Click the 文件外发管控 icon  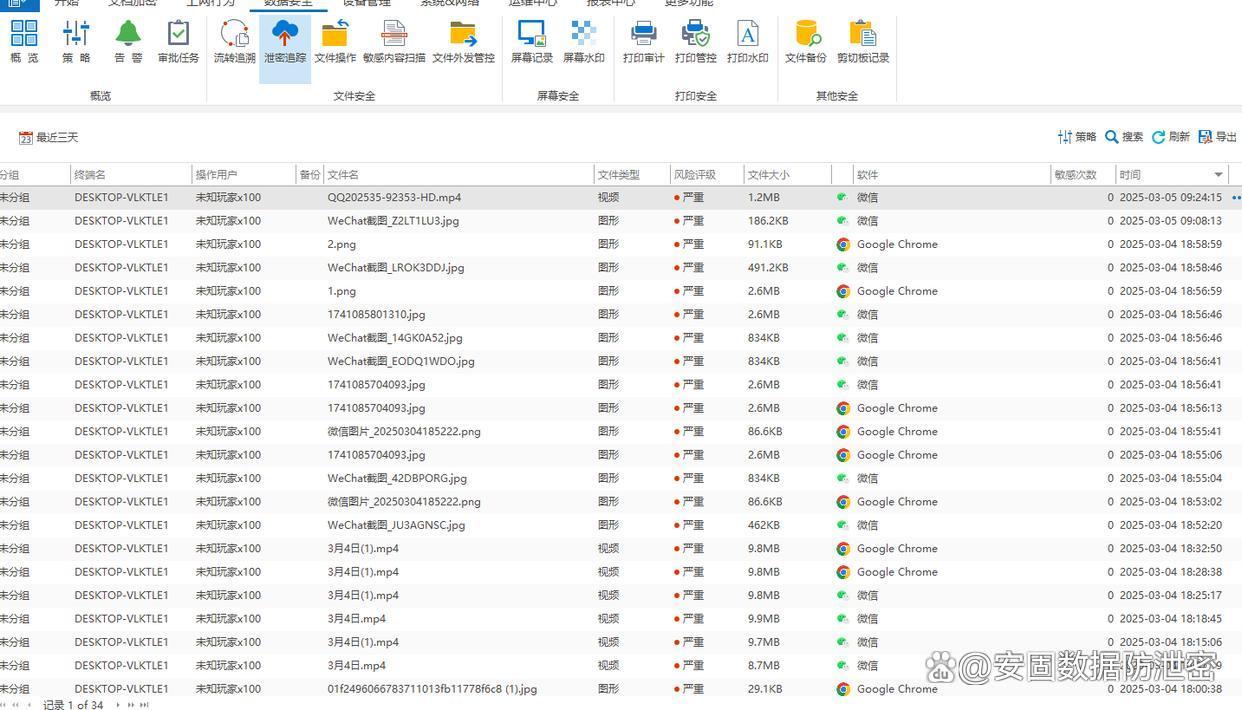point(463,41)
